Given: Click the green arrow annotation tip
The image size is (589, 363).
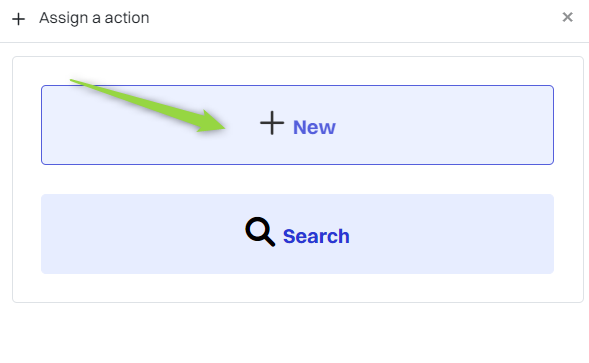Looking at the screenshot, I should [x=222, y=127].
